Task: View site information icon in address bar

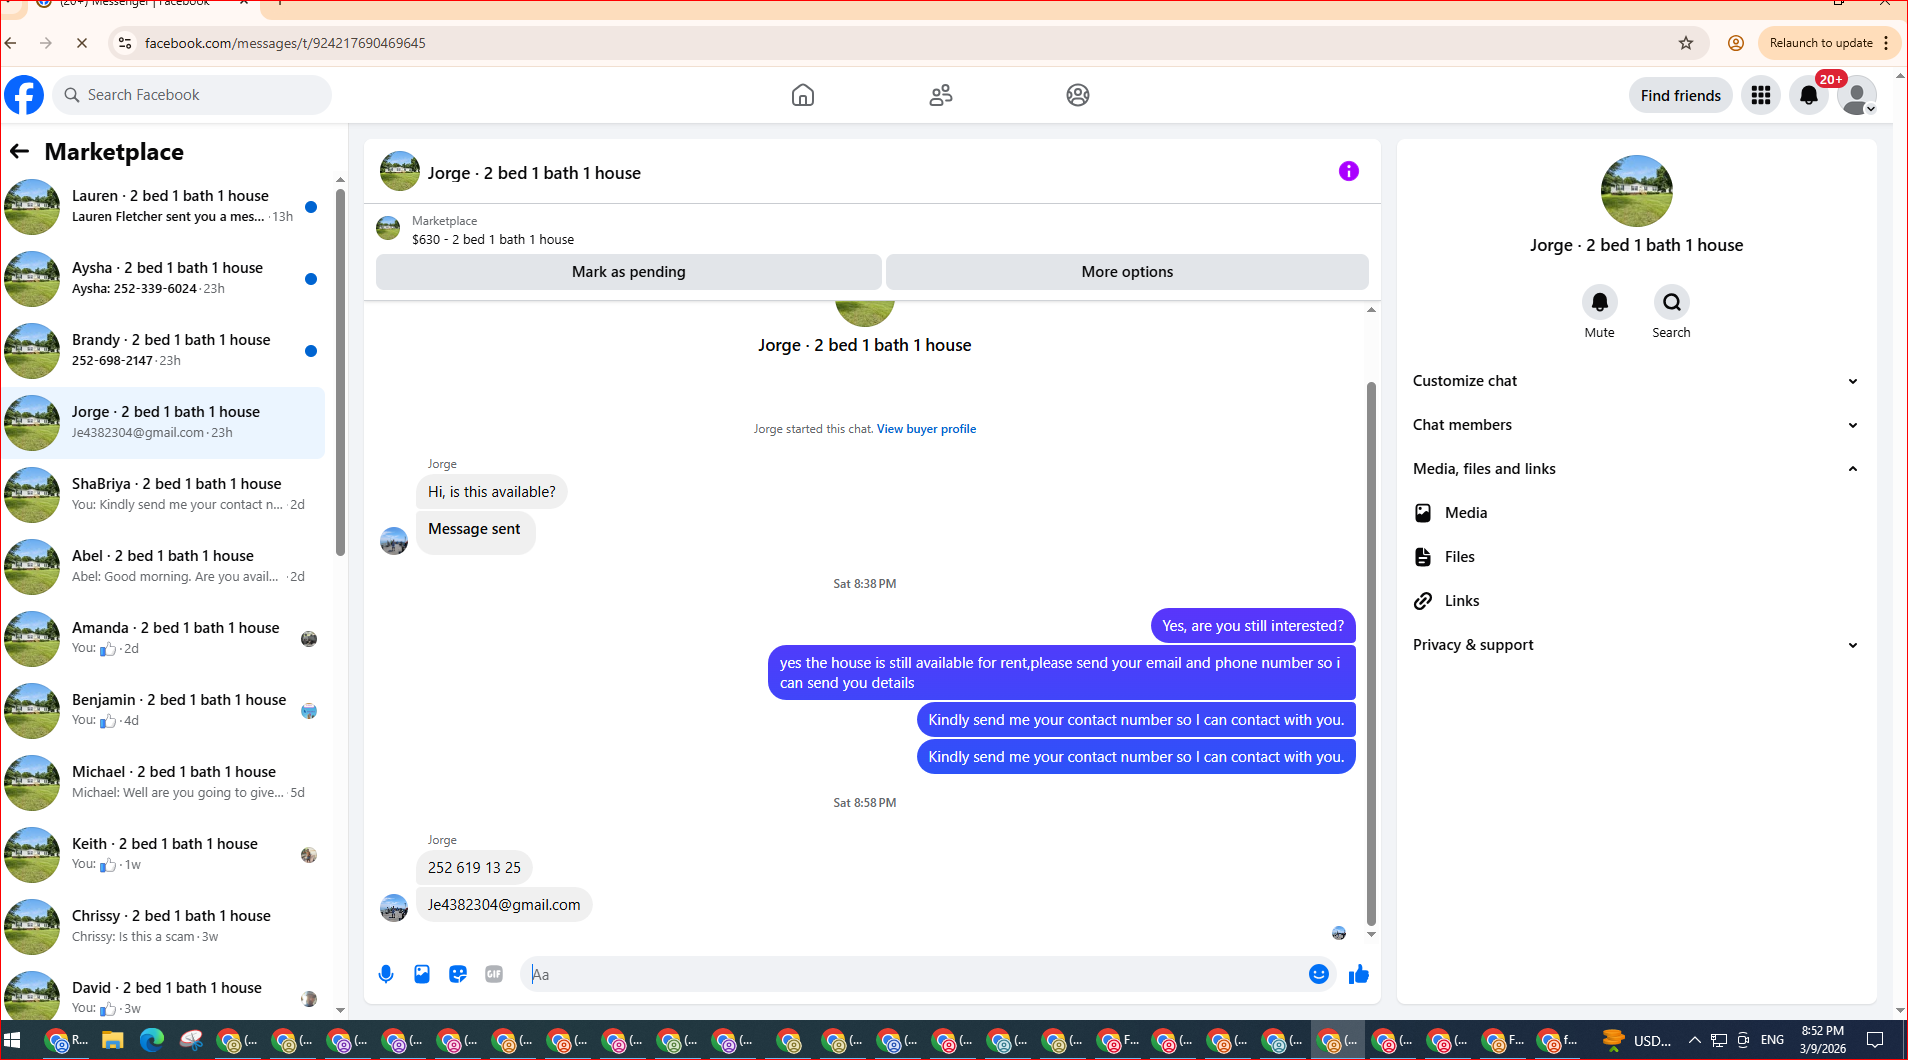Action: point(125,43)
